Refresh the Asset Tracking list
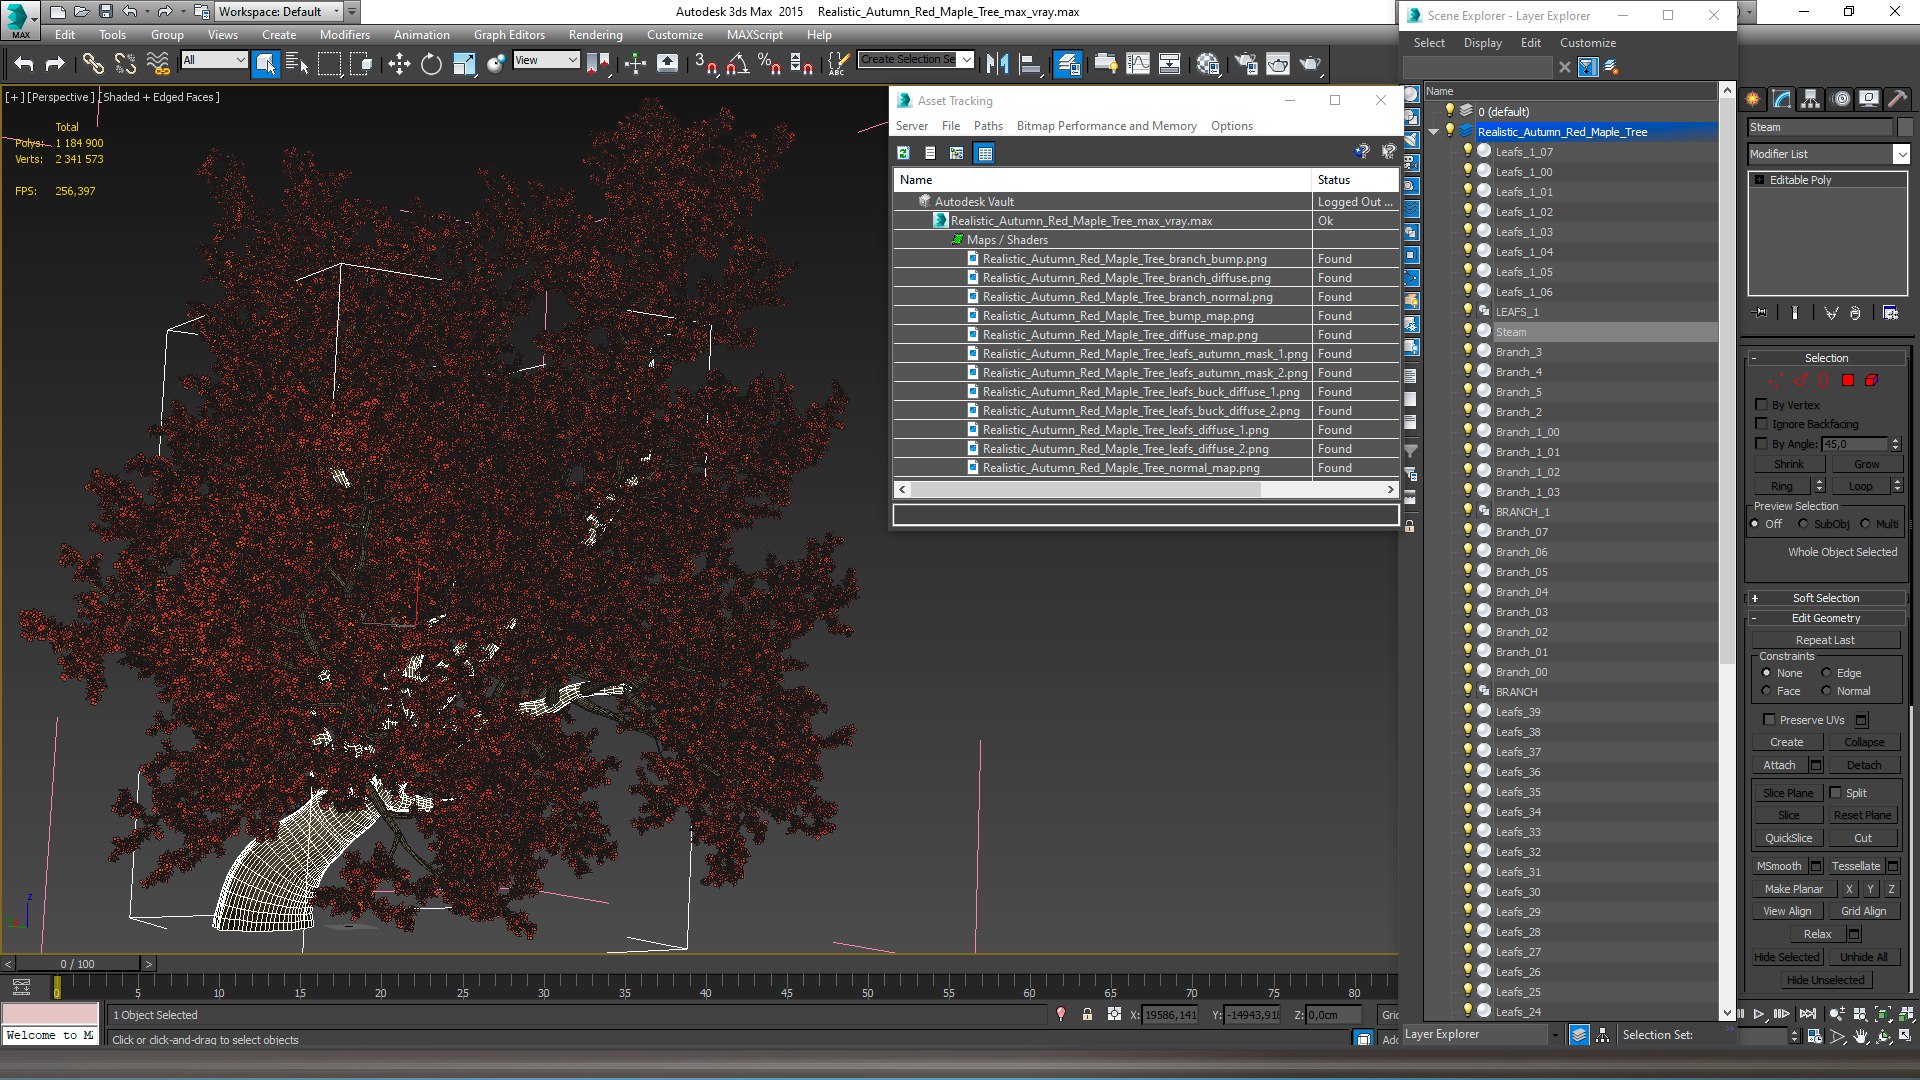This screenshot has height=1080, width=1920. click(x=903, y=153)
